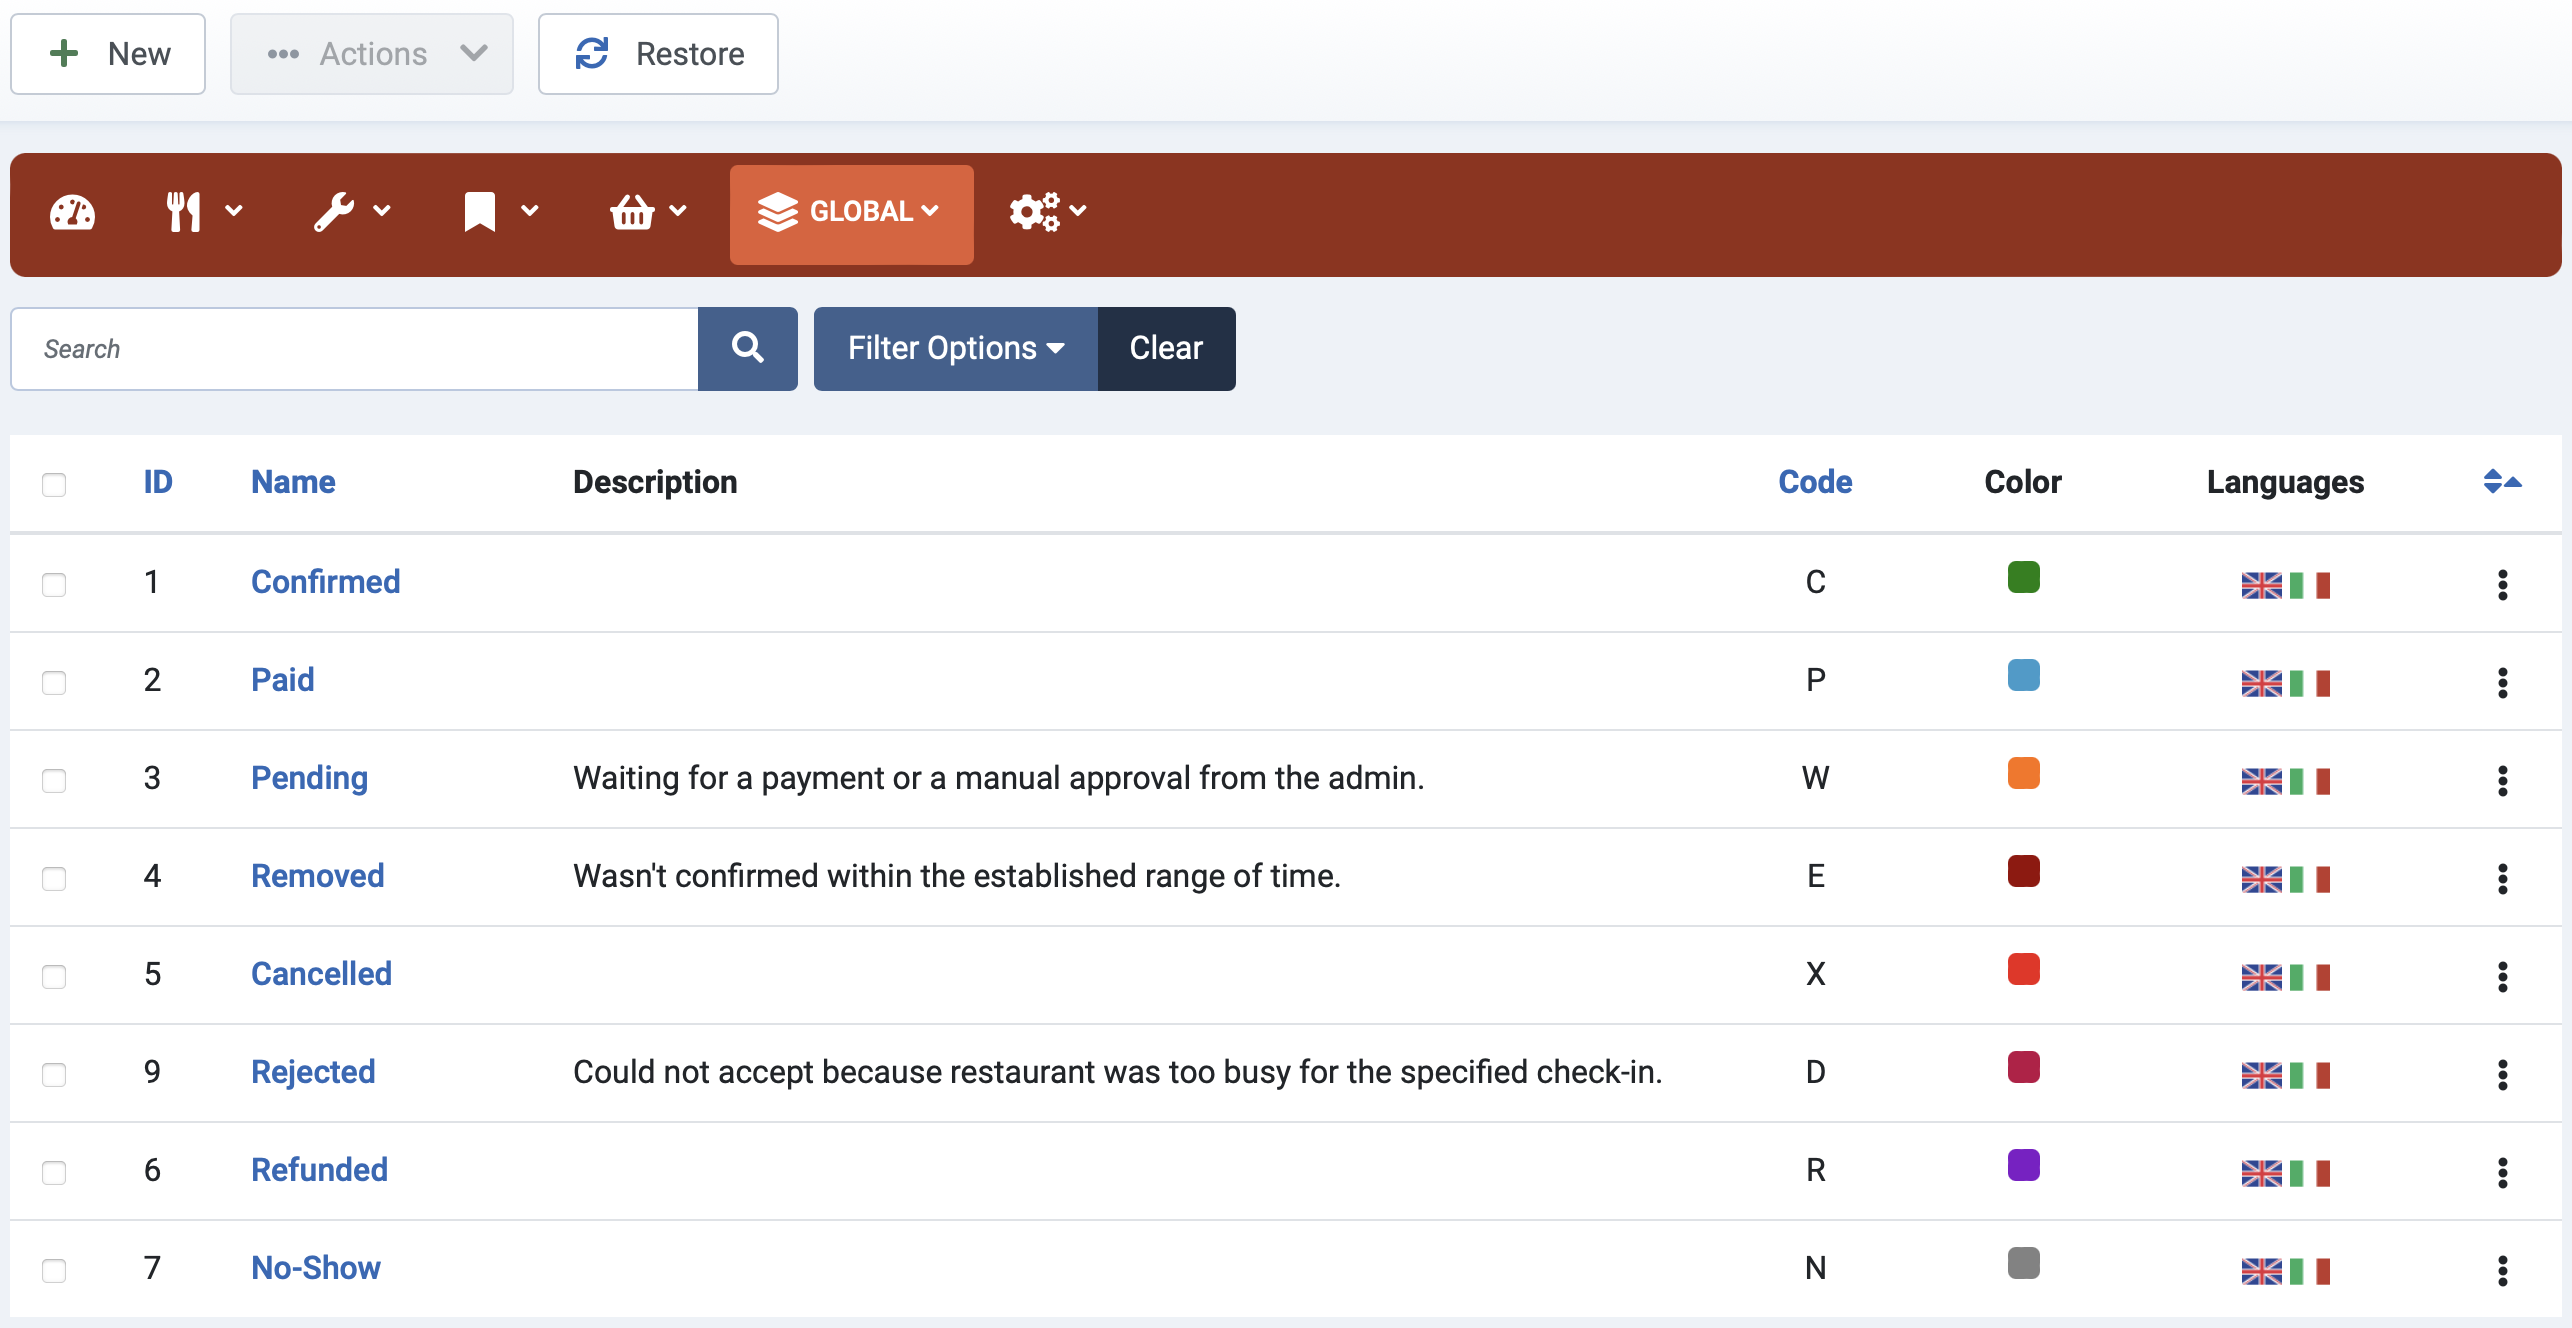Open the bookmark icon menu
Image resolution: width=2572 pixels, height=1328 pixels.
click(x=501, y=213)
